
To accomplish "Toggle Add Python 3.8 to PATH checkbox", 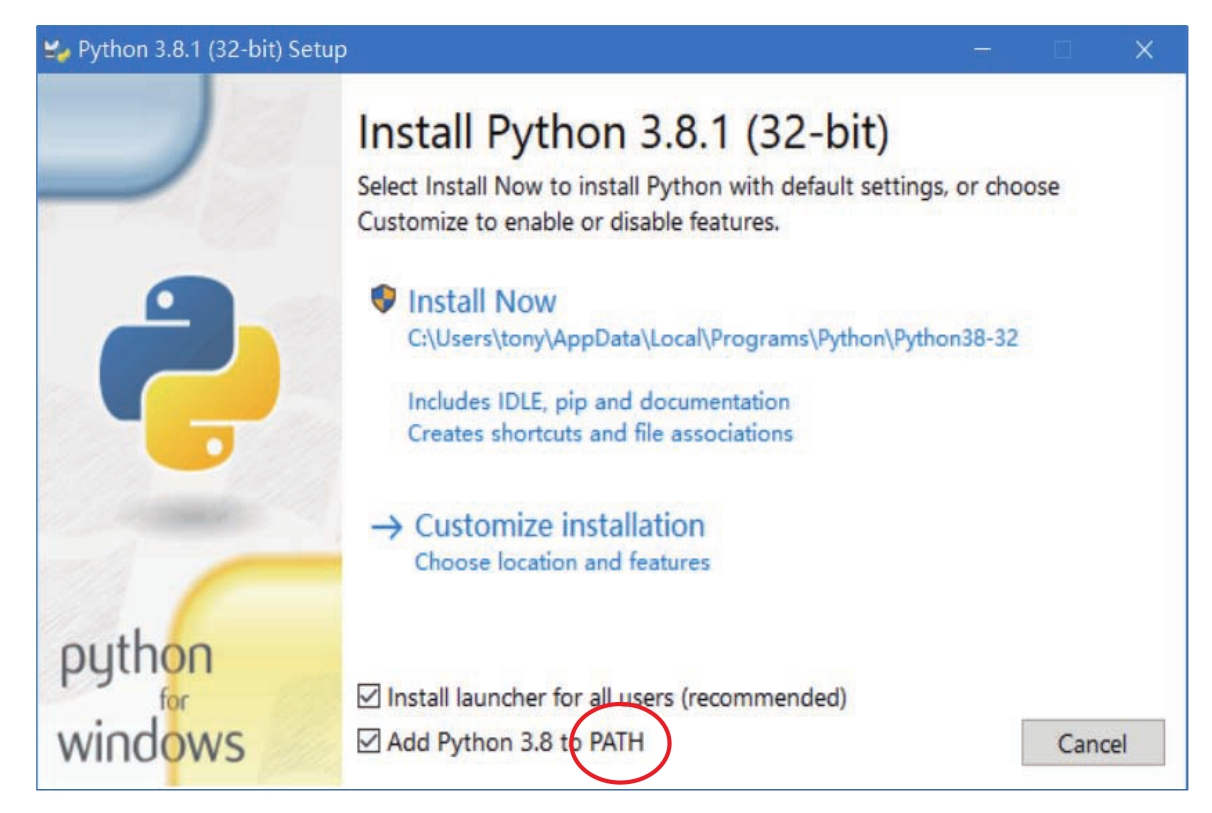I will coord(370,743).
